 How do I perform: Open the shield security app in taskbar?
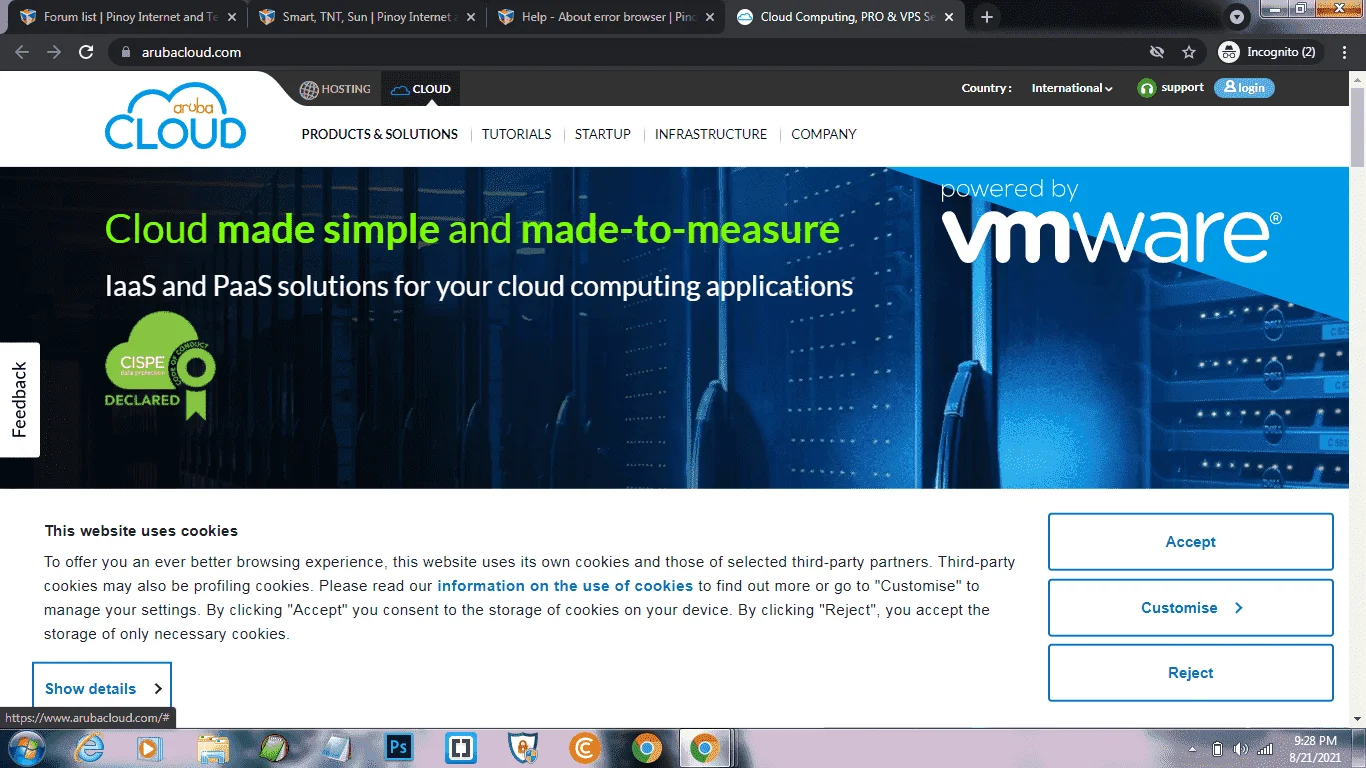(x=523, y=748)
